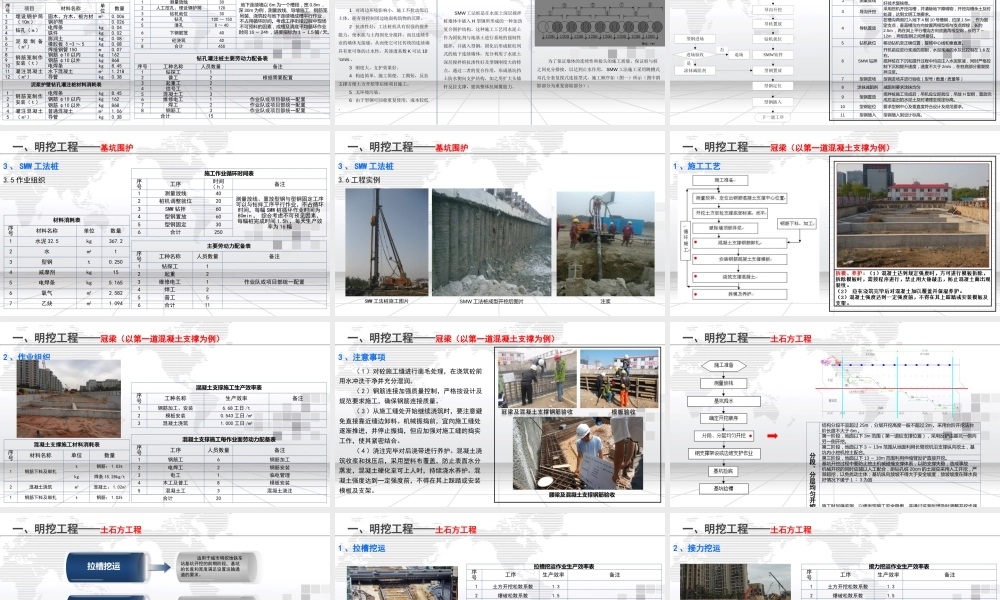This screenshot has width=1000, height=600.
Task: Select the 乙炔 row in material table
Action: tap(66, 304)
